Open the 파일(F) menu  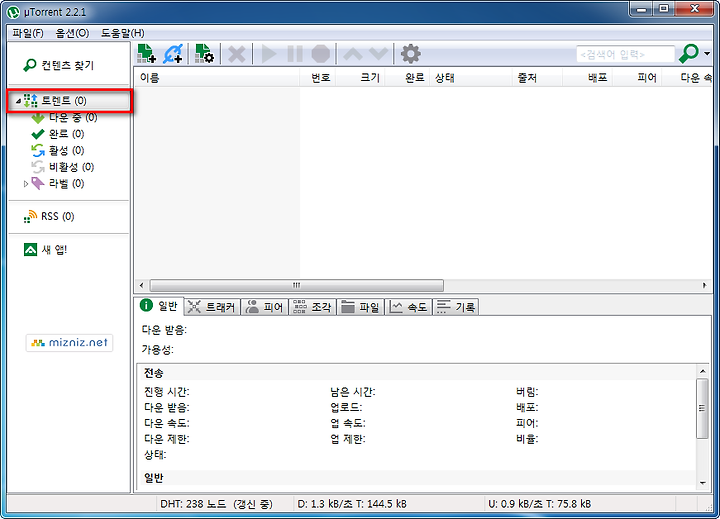coord(28,33)
